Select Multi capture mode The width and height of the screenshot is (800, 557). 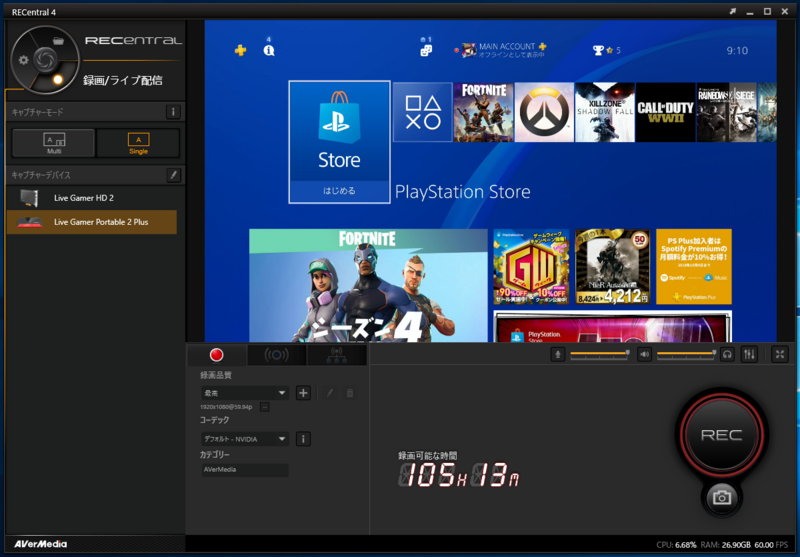(54, 143)
